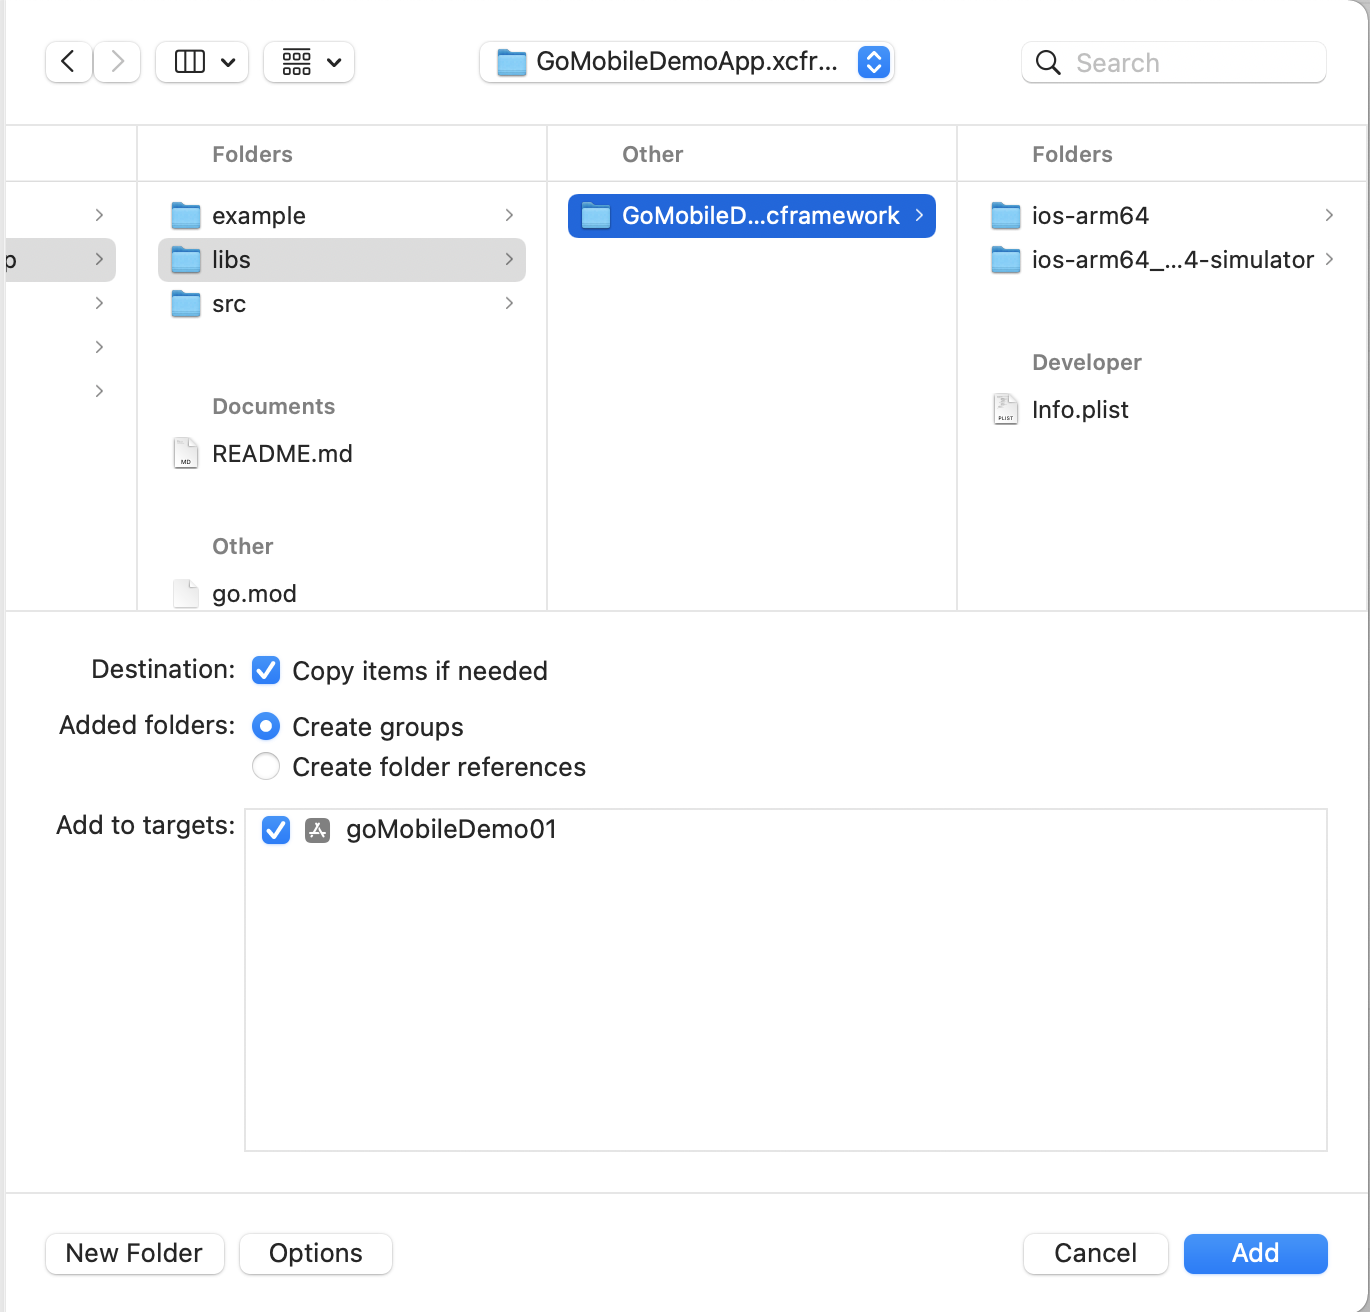Select the ios-arm64 folder icon
The width and height of the screenshot is (1370, 1312).
(x=1006, y=215)
